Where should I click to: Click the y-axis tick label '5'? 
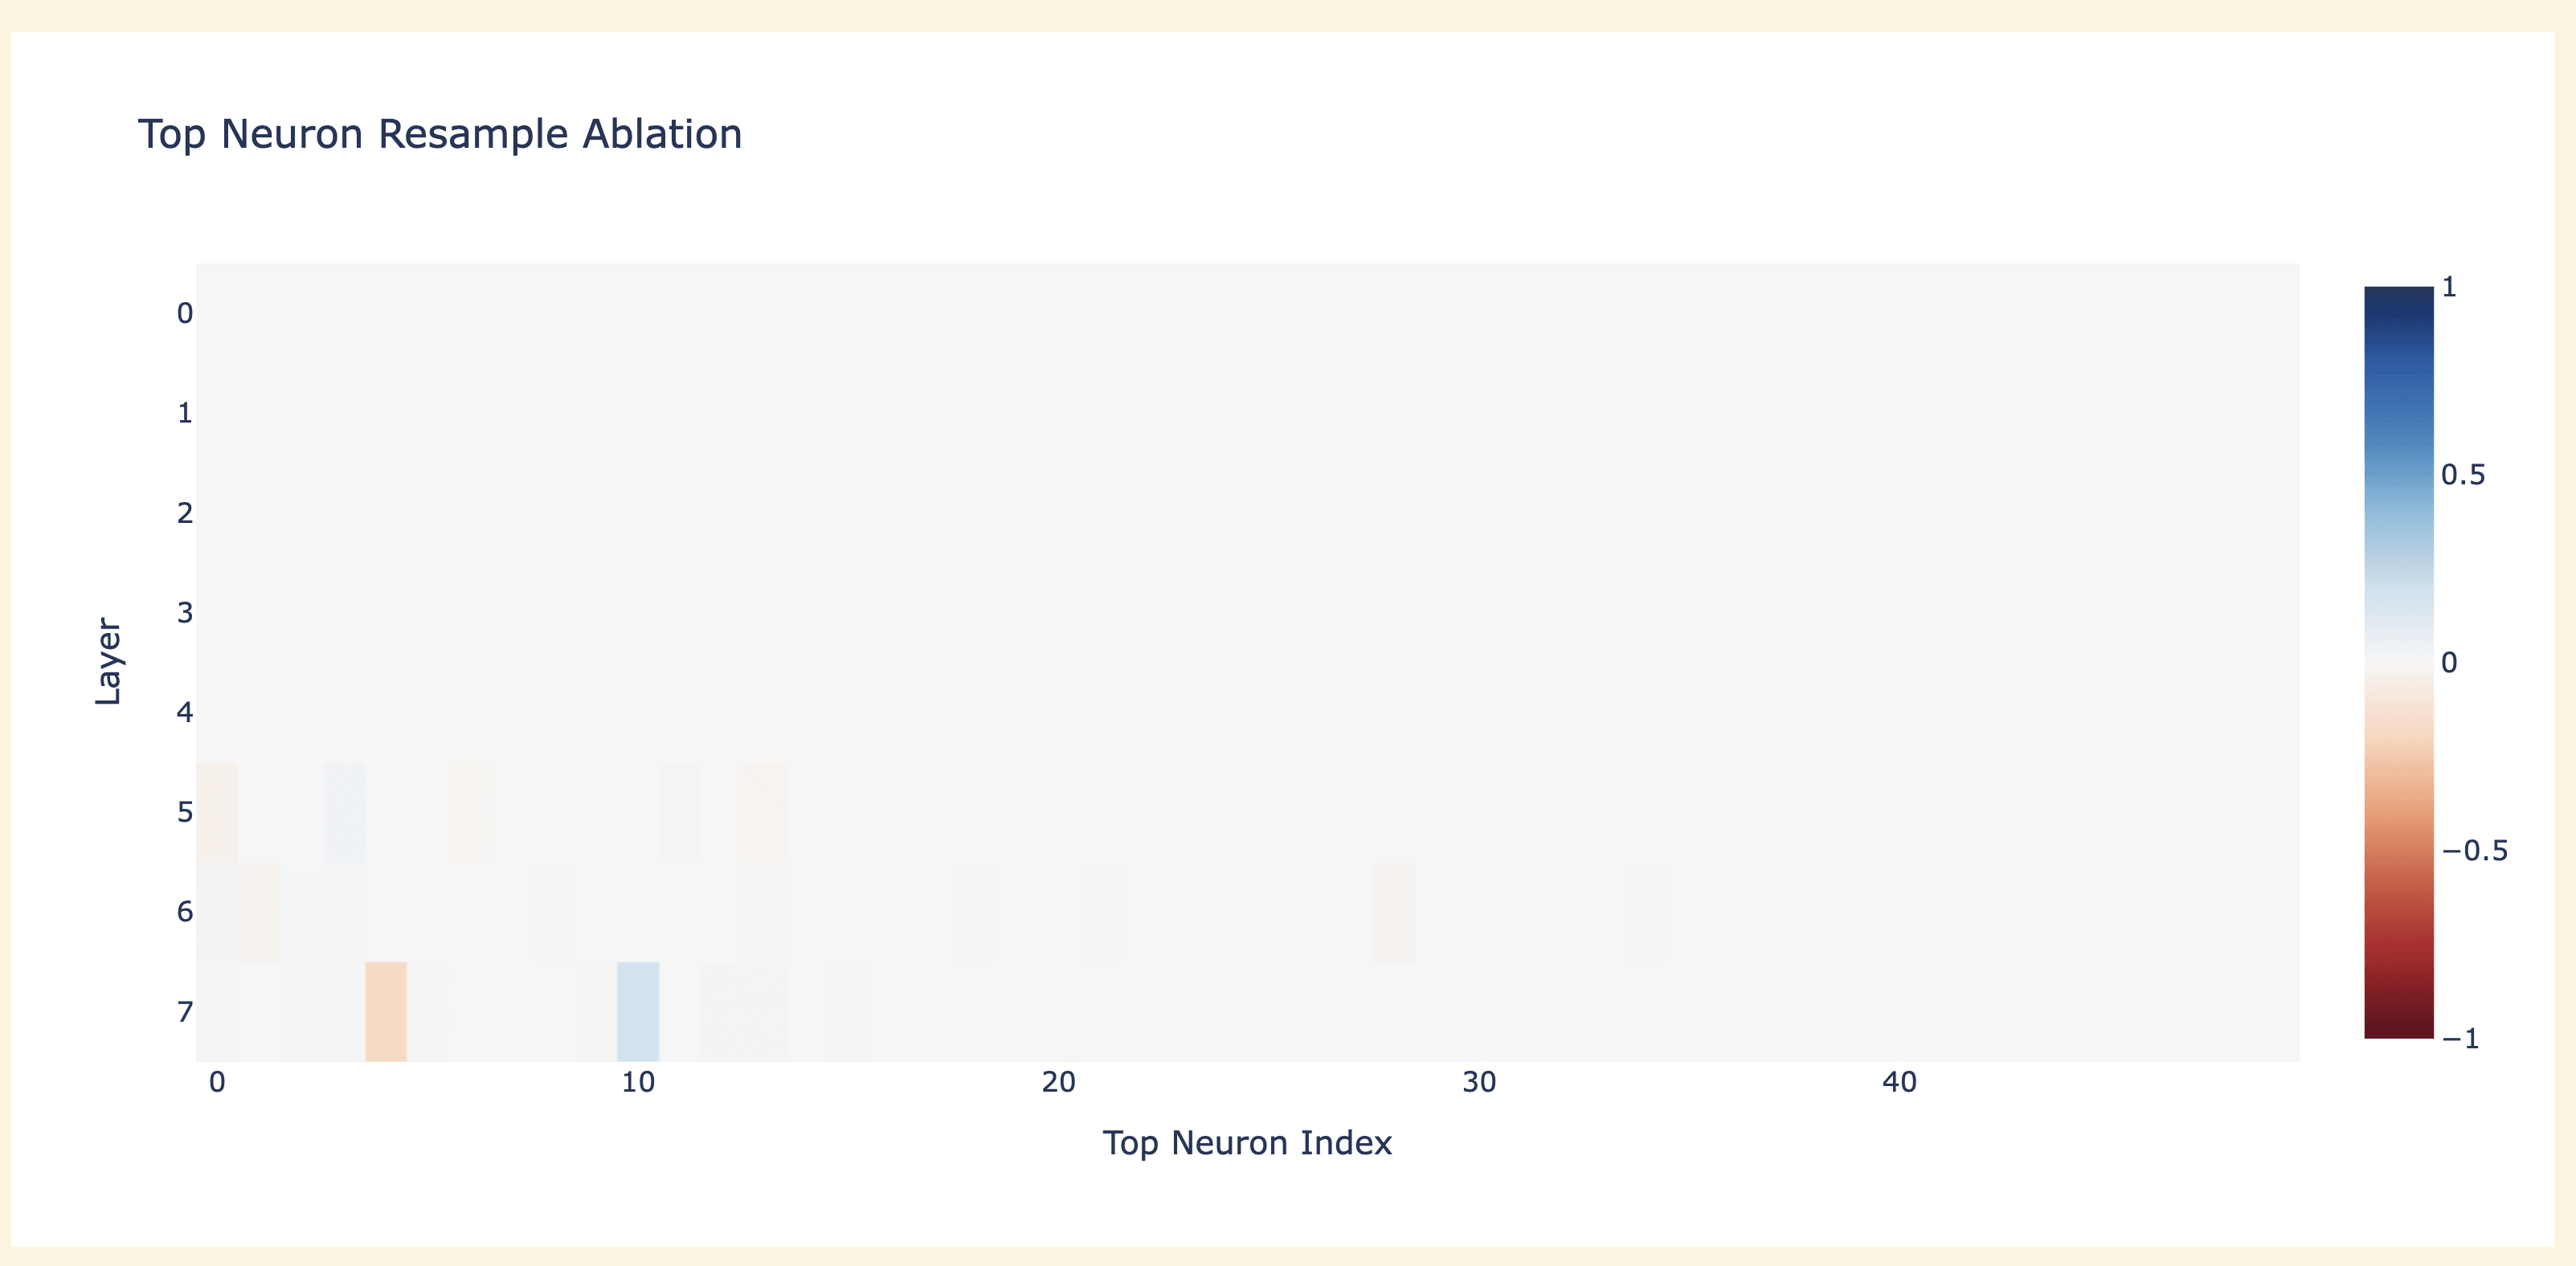click(185, 812)
